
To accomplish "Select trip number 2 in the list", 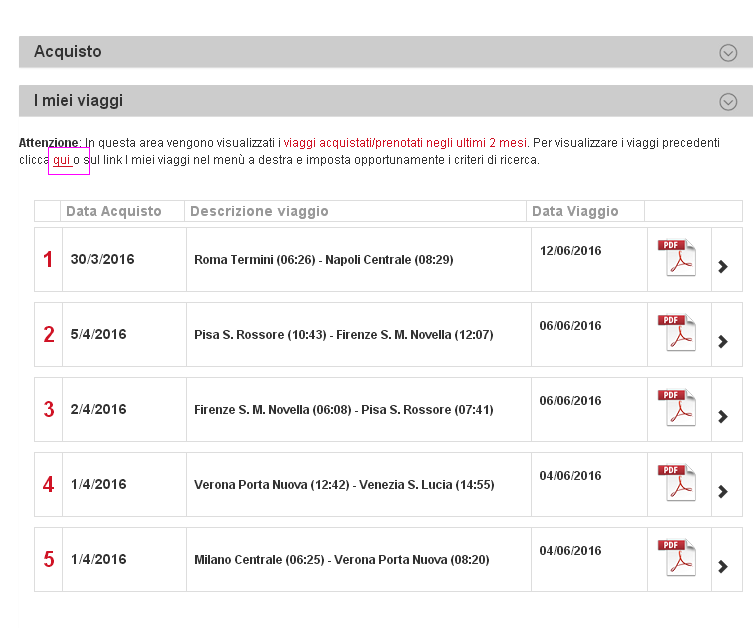I will coord(49,334).
